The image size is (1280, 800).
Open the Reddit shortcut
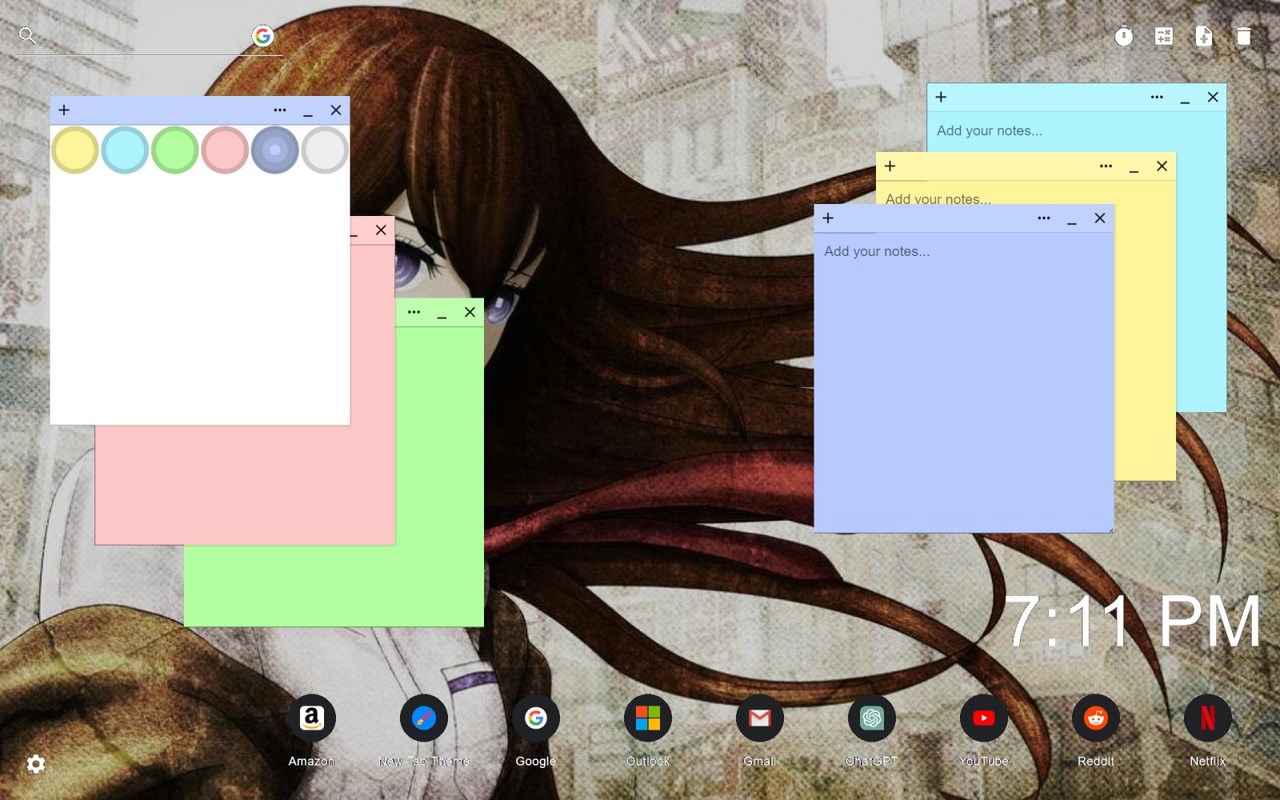tap(1096, 718)
